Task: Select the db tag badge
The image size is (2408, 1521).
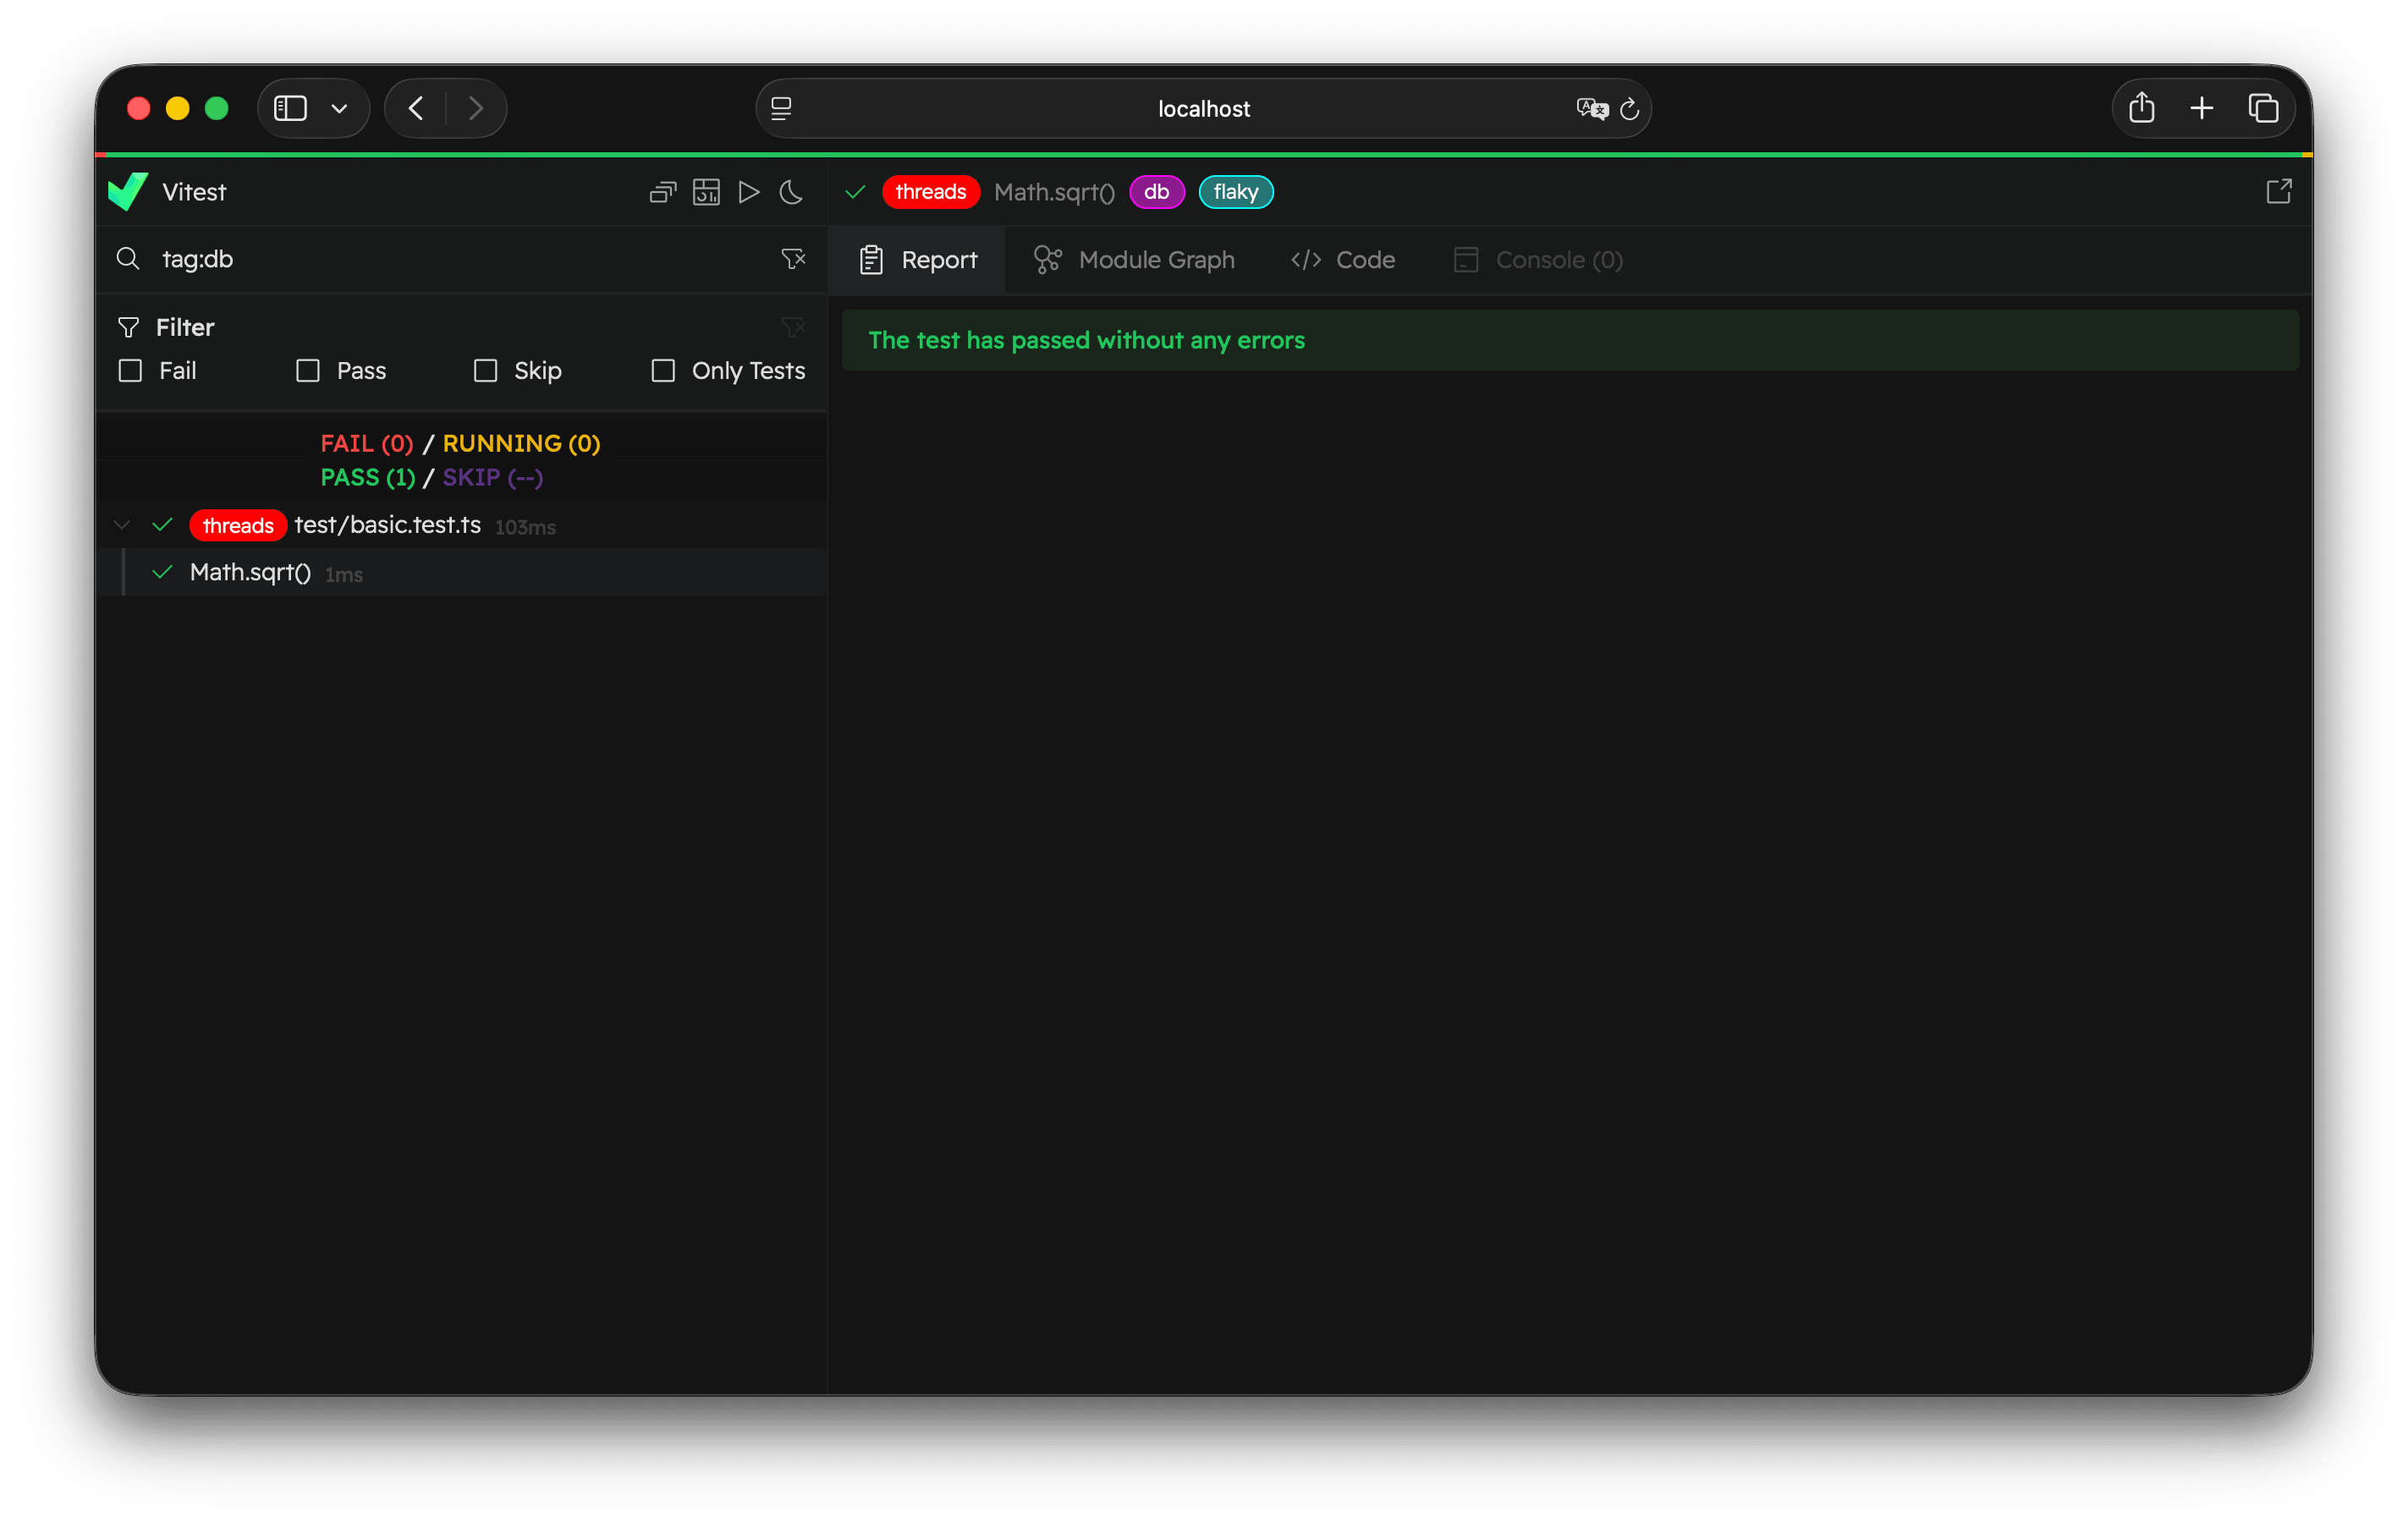Action: (x=1156, y=191)
